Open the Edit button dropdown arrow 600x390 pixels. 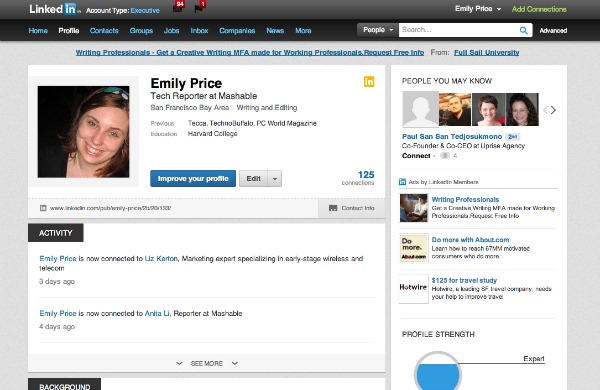click(x=274, y=179)
